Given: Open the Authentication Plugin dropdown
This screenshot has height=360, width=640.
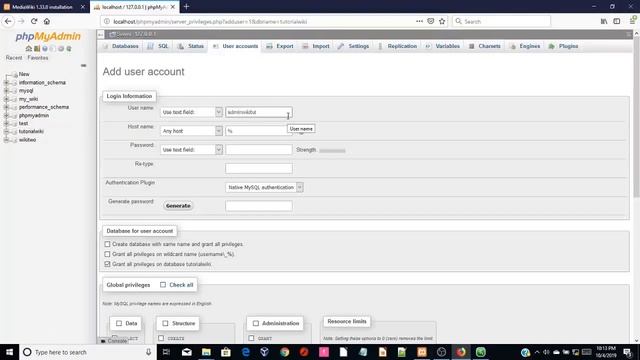Looking at the screenshot, I should tap(264, 187).
